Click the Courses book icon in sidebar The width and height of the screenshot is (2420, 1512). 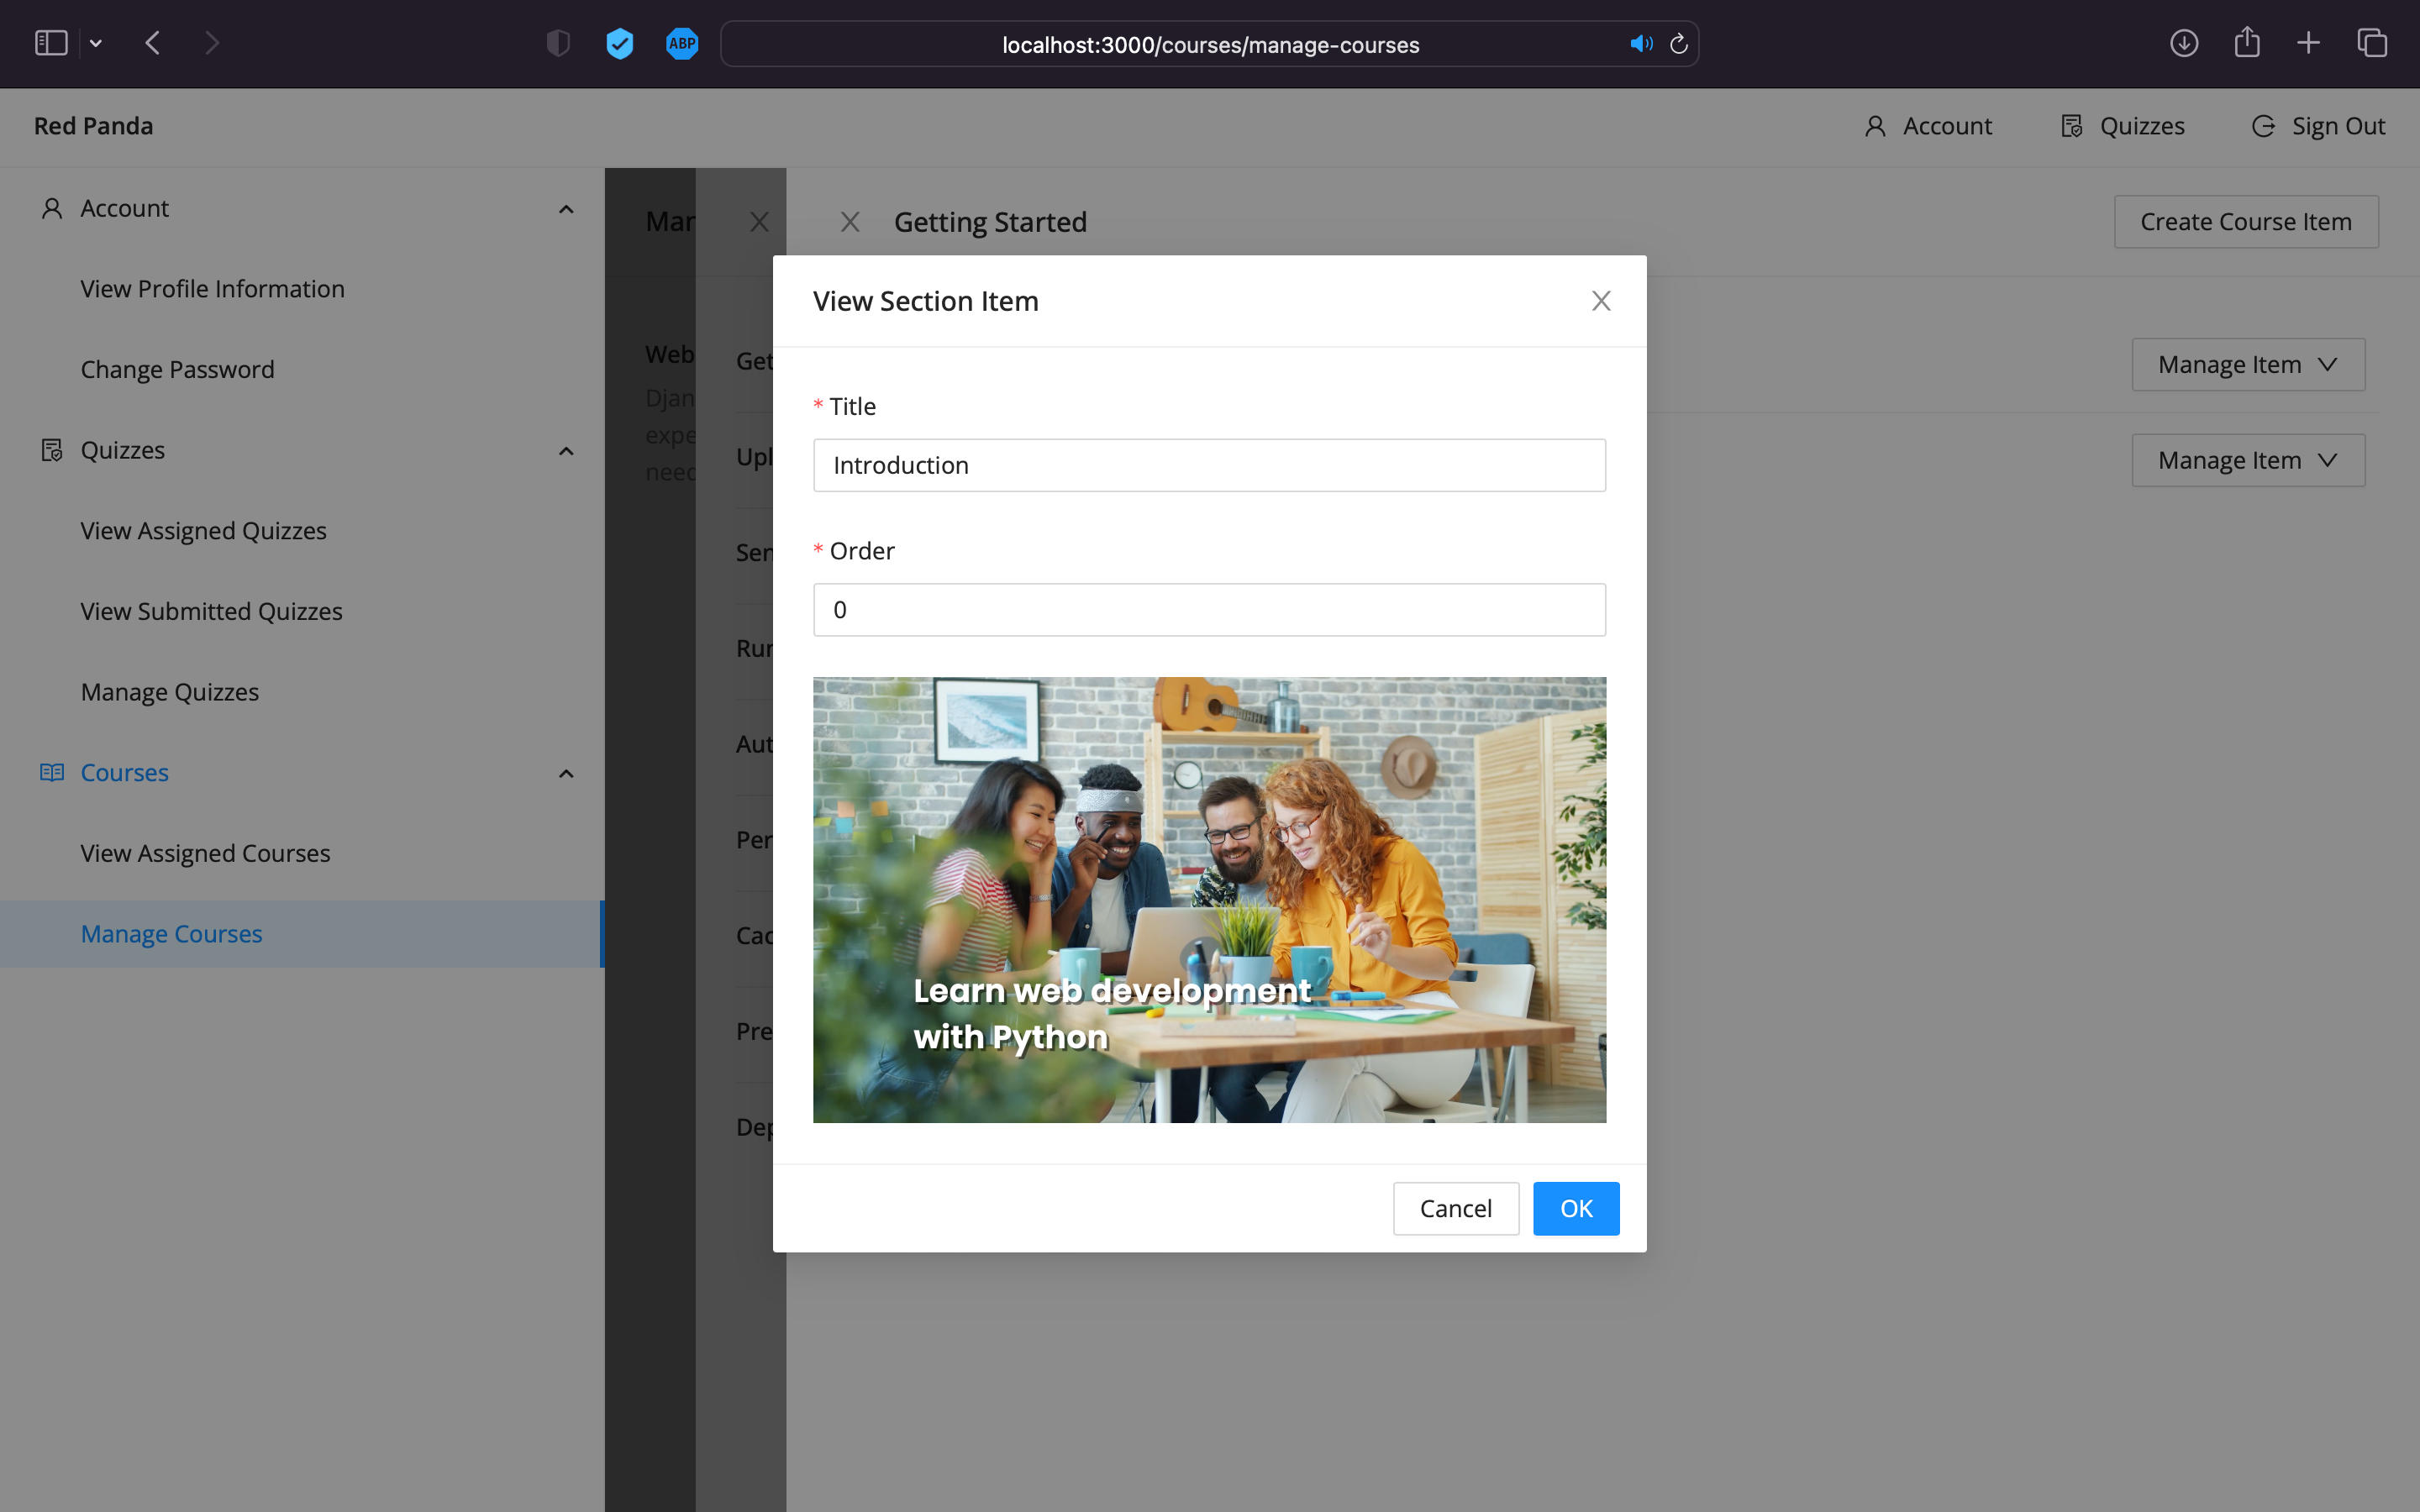coord(52,771)
